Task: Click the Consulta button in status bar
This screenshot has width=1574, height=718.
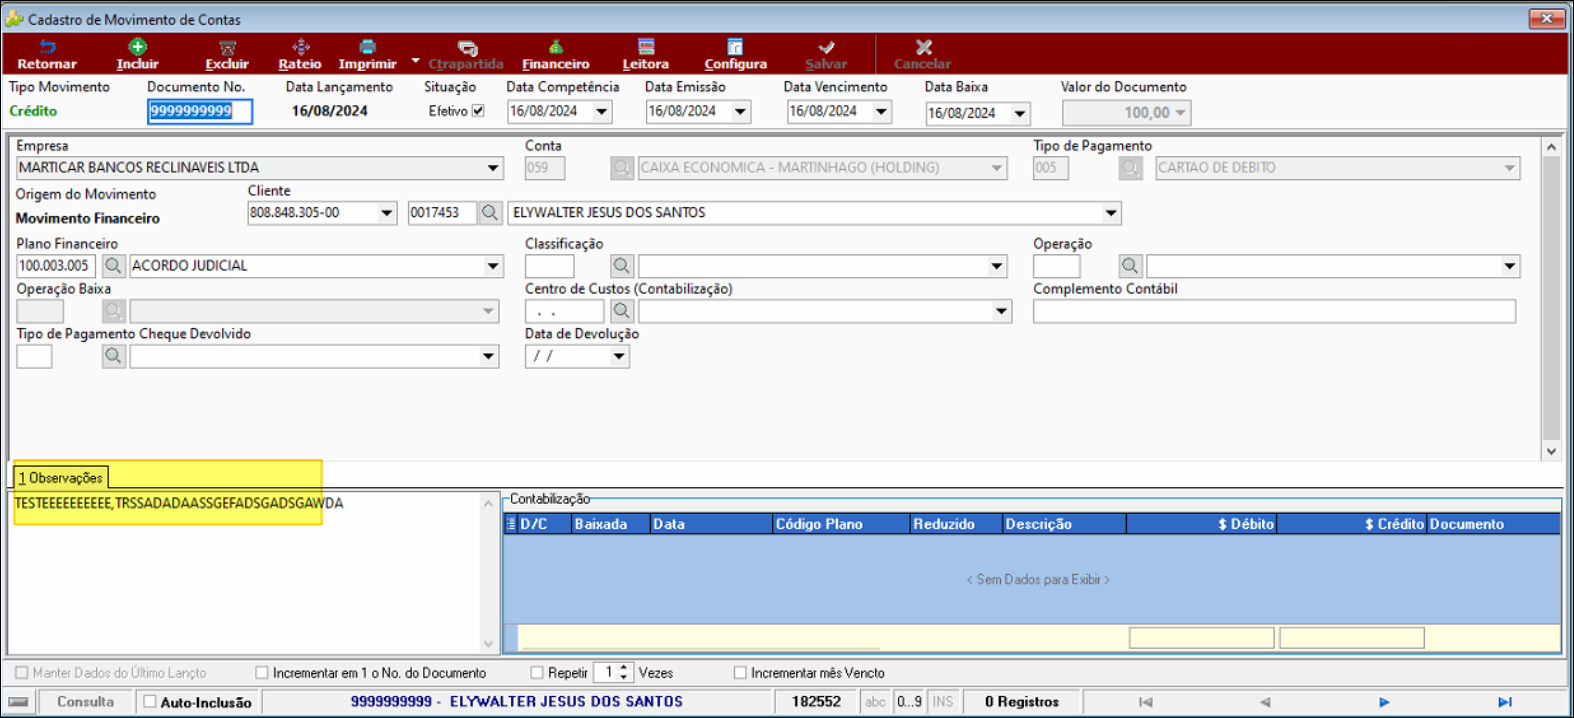Action: point(85,702)
